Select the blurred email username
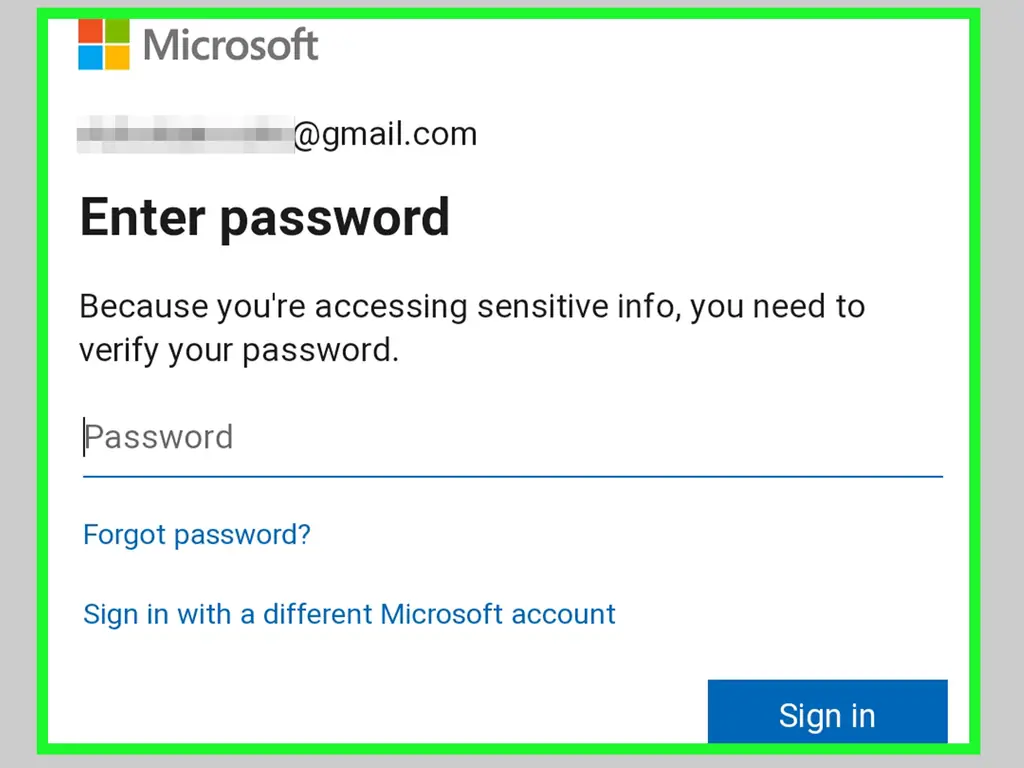 [185, 134]
